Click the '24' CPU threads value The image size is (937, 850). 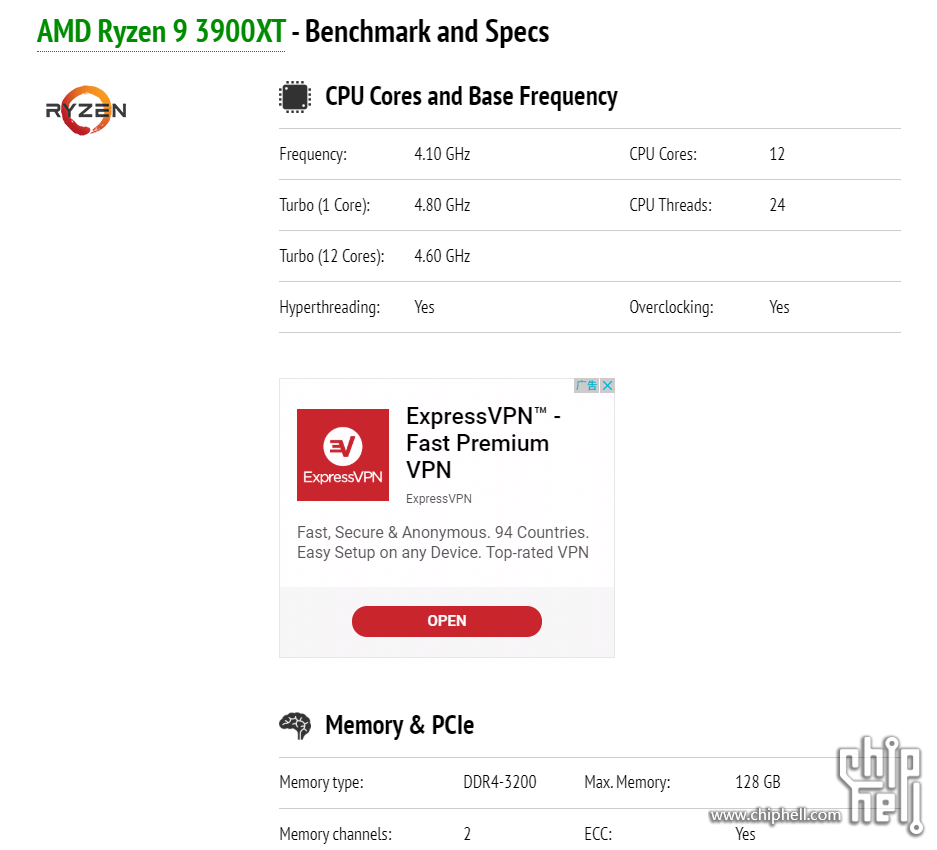click(x=777, y=205)
